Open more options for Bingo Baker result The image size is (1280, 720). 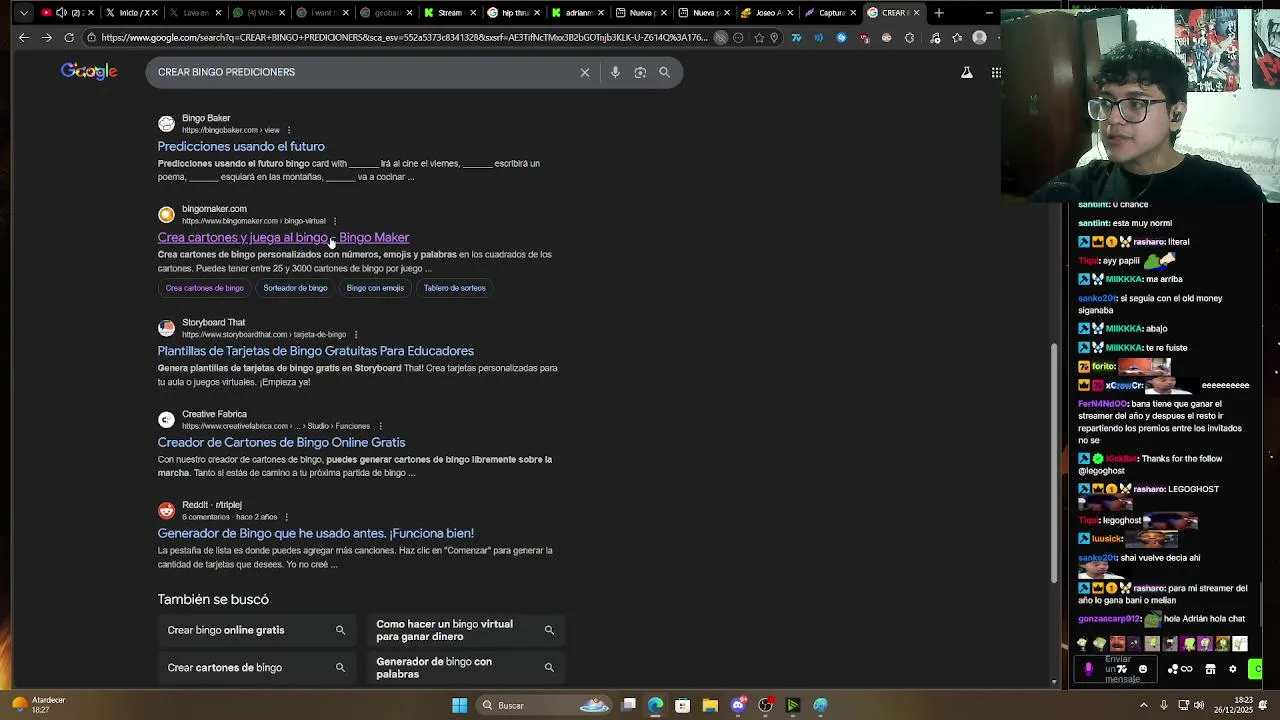tap(289, 130)
